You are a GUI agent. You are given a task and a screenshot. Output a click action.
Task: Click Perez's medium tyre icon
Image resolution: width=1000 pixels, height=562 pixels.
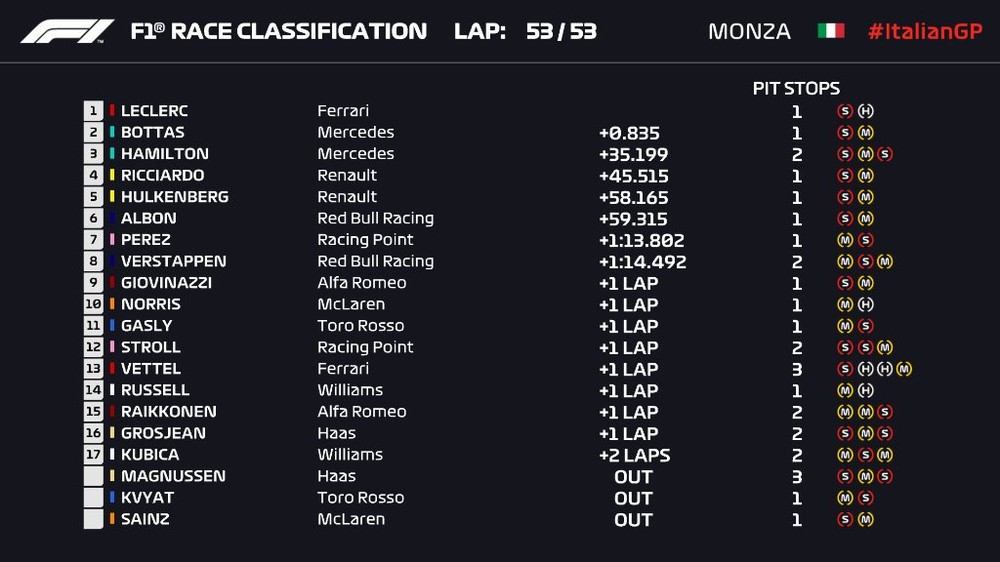tap(845, 240)
